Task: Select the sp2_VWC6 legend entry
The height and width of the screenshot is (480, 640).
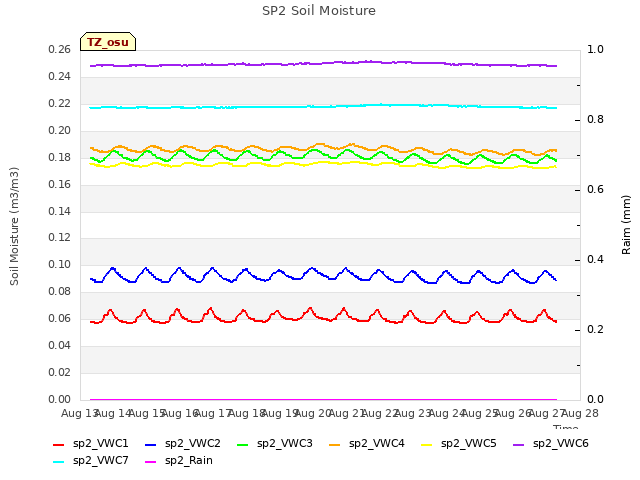Action: coord(551,444)
